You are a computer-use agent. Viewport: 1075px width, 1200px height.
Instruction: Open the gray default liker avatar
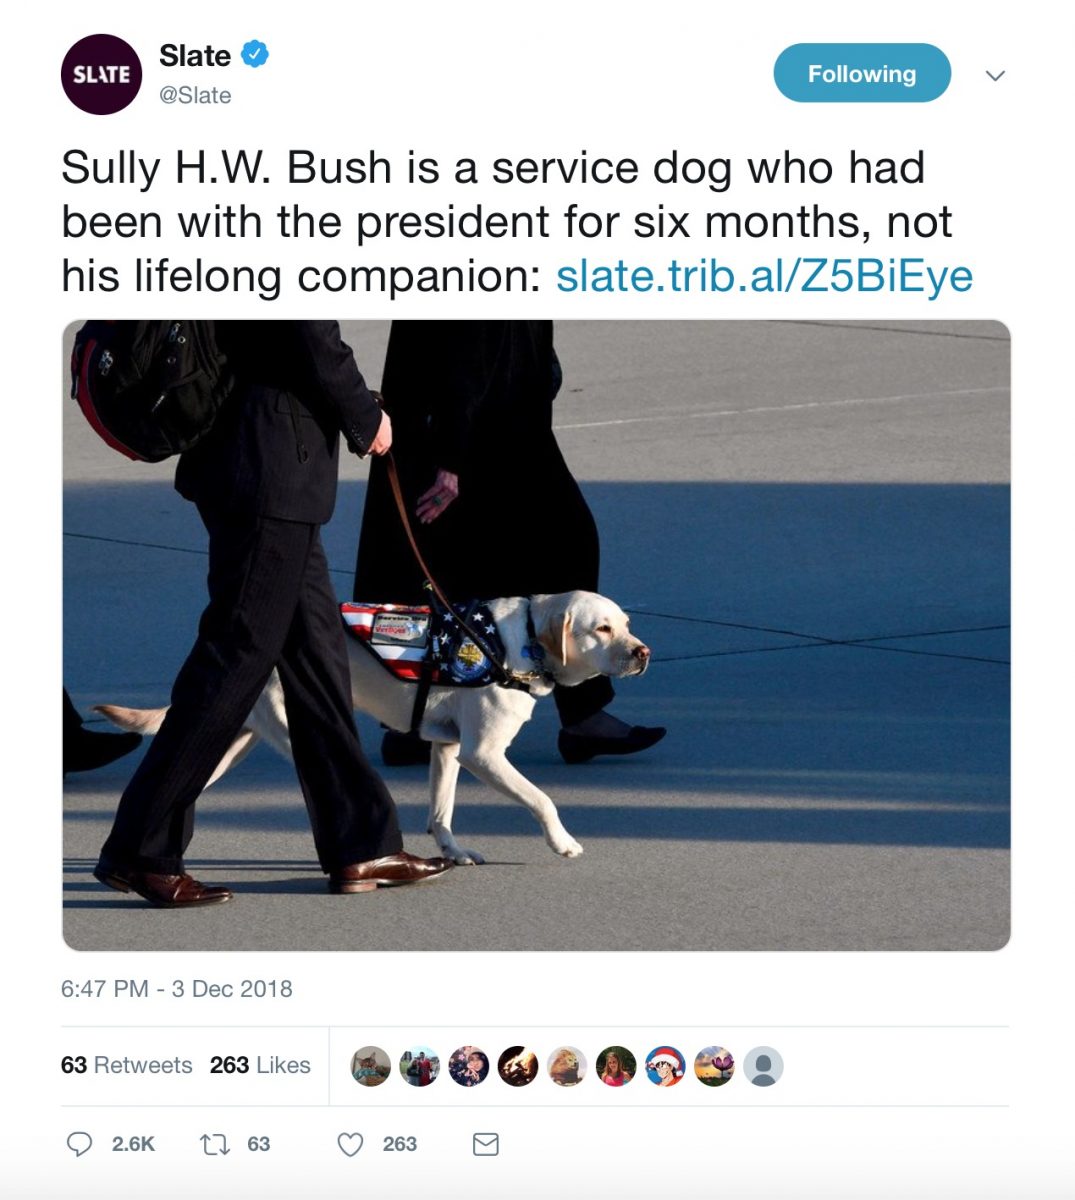click(x=763, y=1067)
